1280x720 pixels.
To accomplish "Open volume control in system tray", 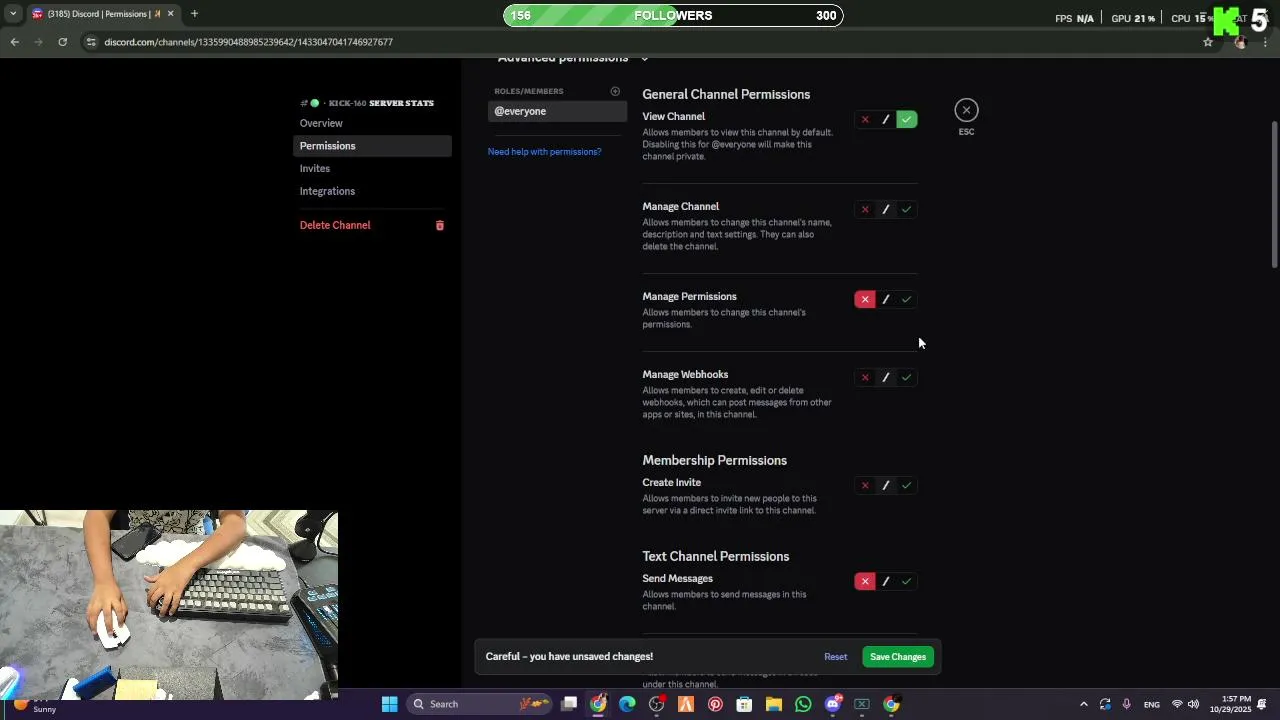I will (1193, 704).
